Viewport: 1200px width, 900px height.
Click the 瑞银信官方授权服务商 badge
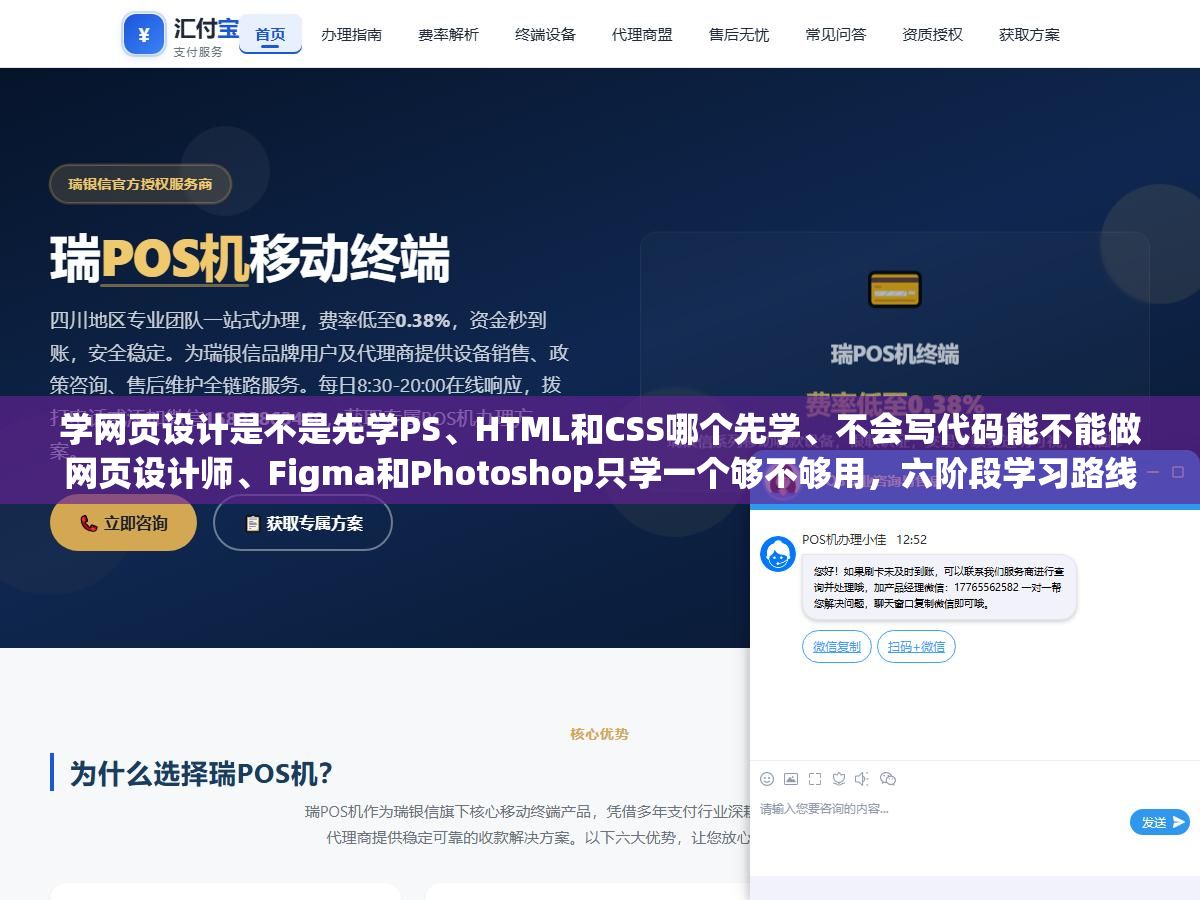[140, 184]
